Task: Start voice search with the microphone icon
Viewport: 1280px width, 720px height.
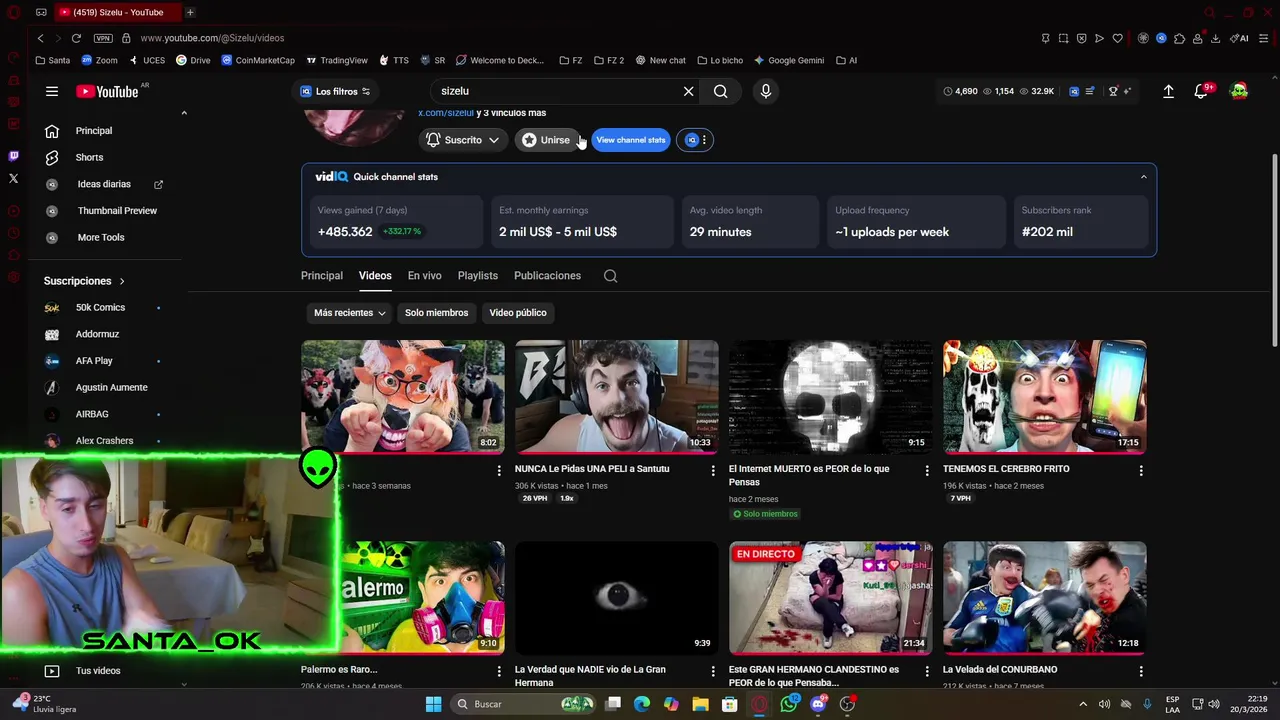Action: pyautogui.click(x=766, y=91)
